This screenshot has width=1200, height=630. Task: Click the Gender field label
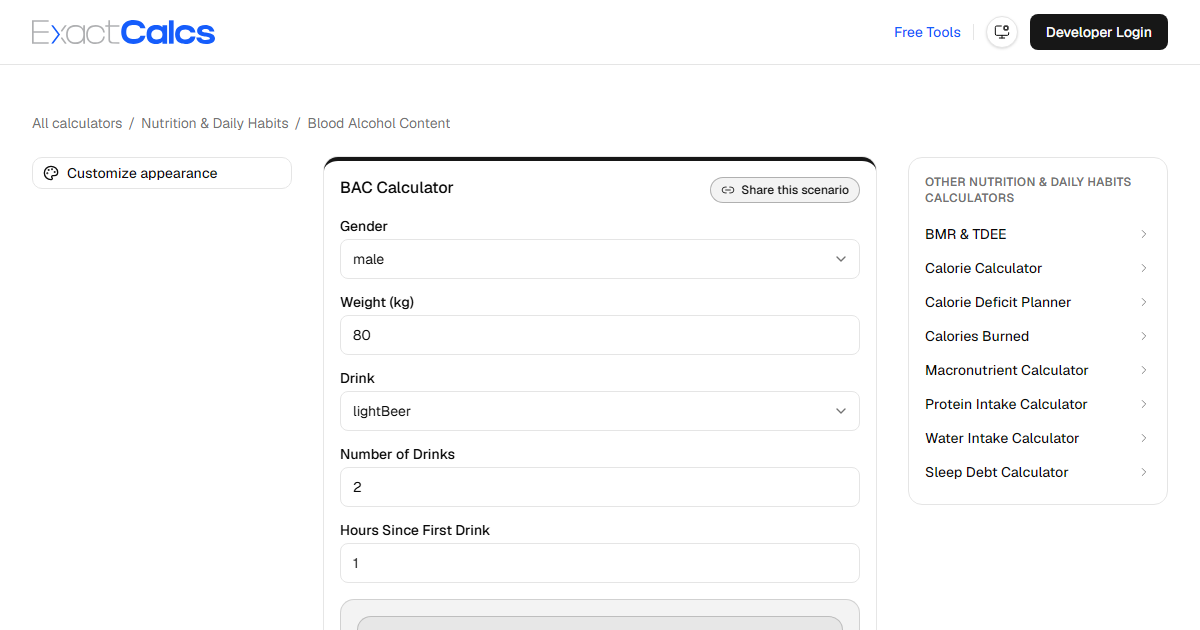[364, 226]
